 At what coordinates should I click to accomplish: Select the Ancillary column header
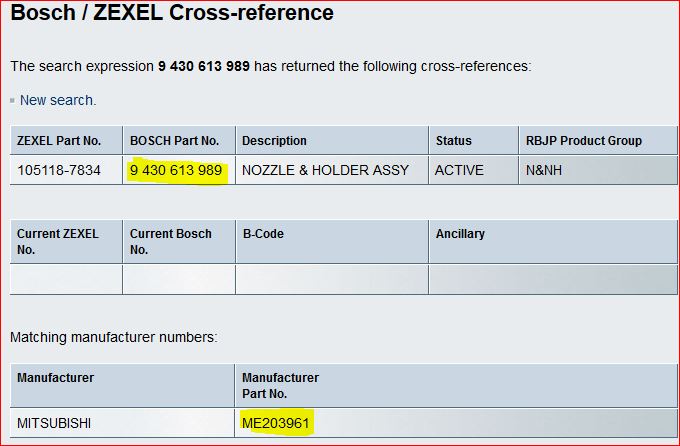[460, 234]
